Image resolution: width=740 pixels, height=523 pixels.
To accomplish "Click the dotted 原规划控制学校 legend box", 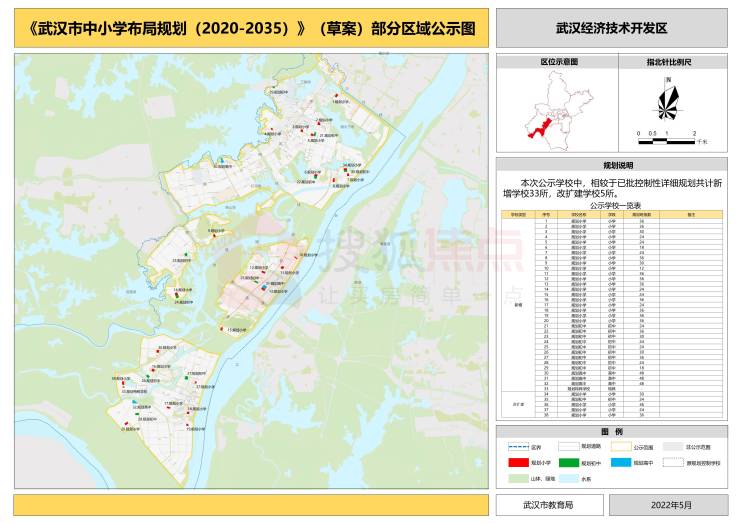I will coord(672,462).
